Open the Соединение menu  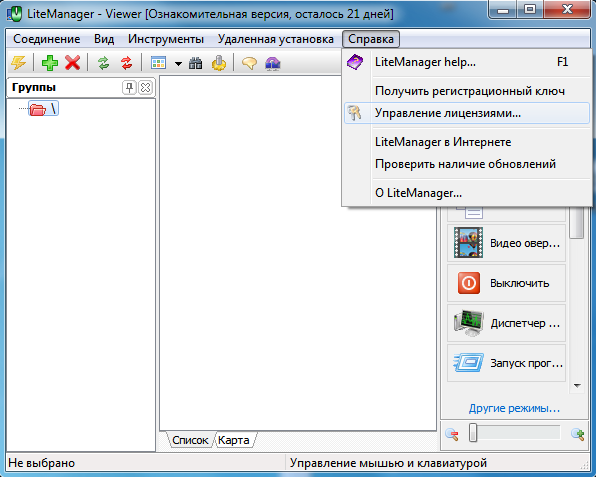tap(47, 39)
